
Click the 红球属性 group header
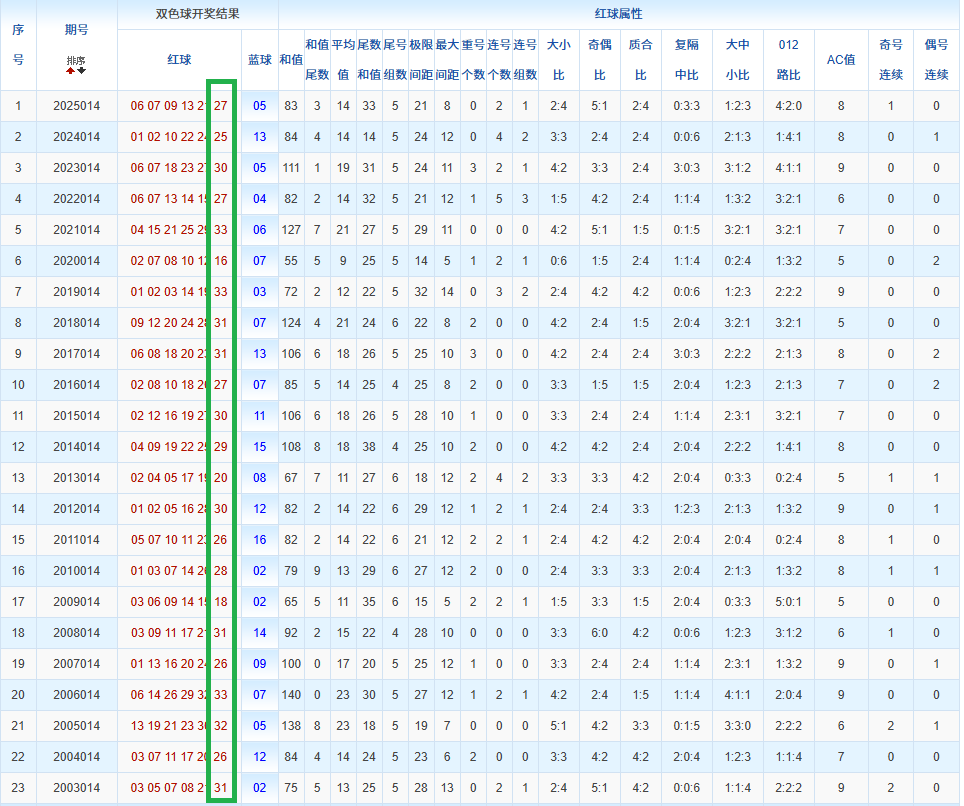(x=618, y=15)
